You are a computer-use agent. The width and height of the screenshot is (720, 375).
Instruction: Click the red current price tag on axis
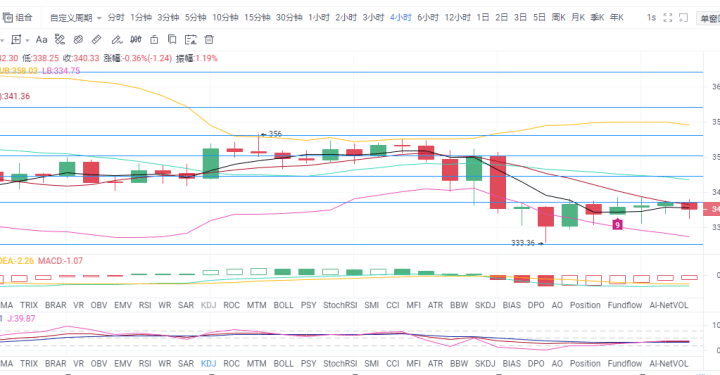(x=711, y=209)
